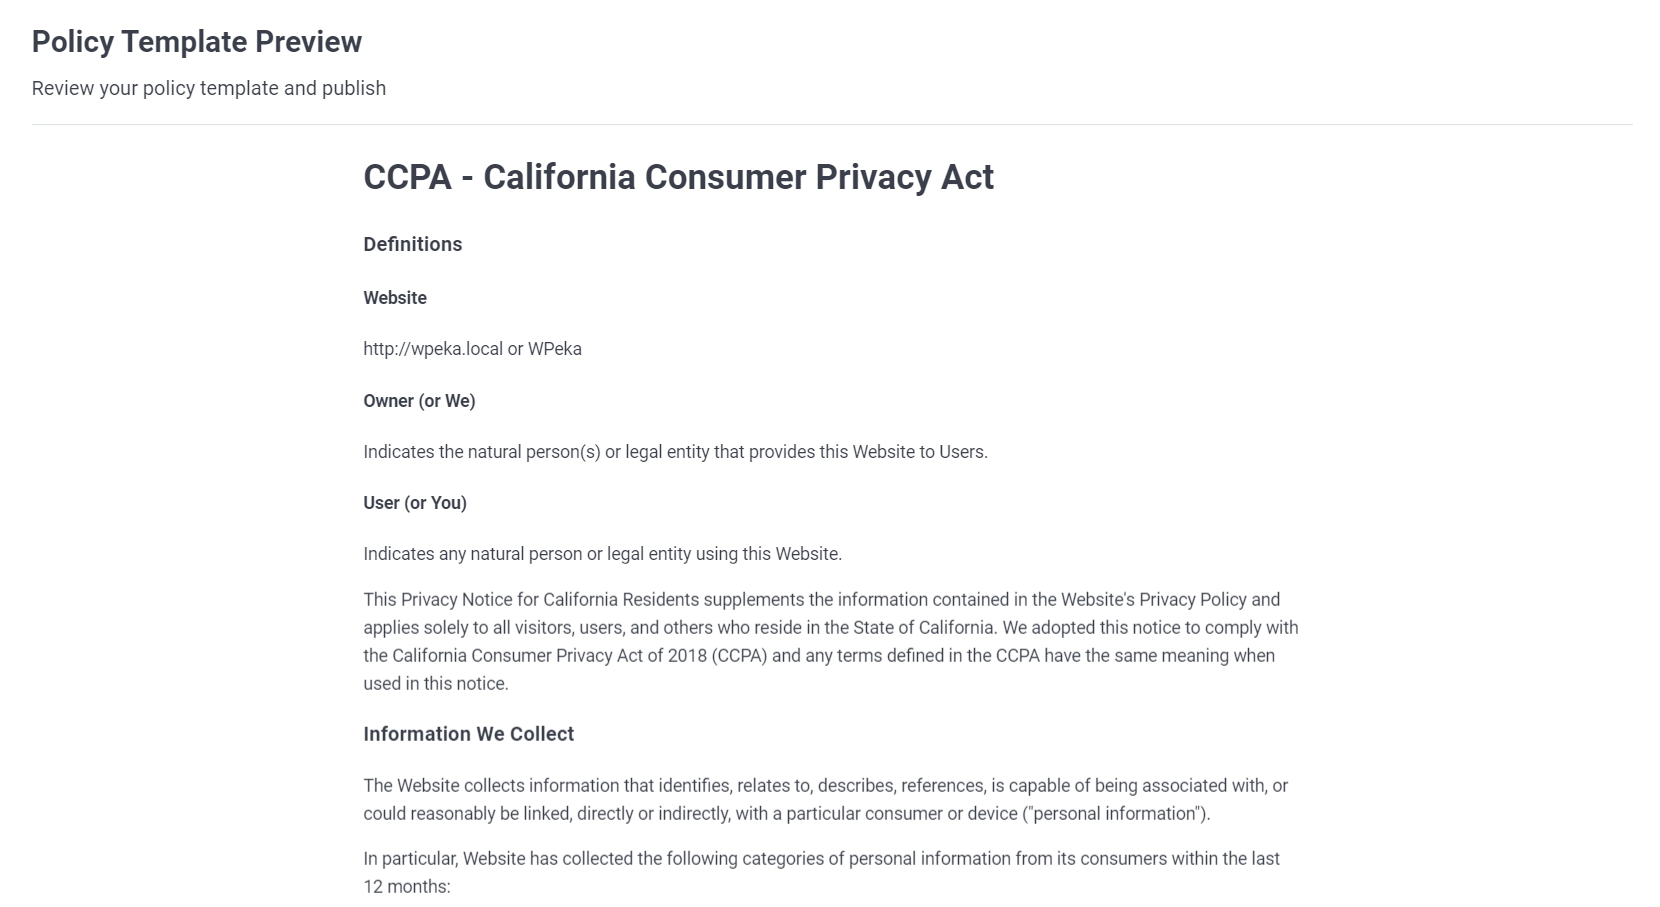Click 'This Privacy Notice for California Residents' text
Image resolution: width=1660 pixels, height=907 pixels.
coord(531,600)
